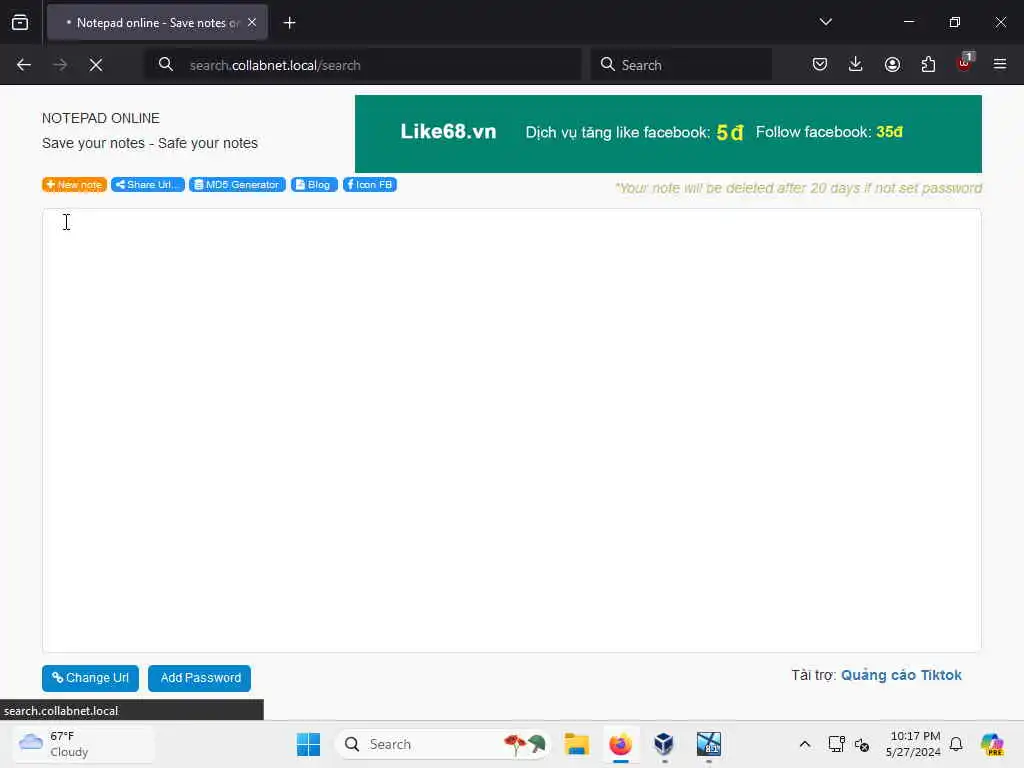Open the taskbar app right of VirtualBox

coord(709,744)
